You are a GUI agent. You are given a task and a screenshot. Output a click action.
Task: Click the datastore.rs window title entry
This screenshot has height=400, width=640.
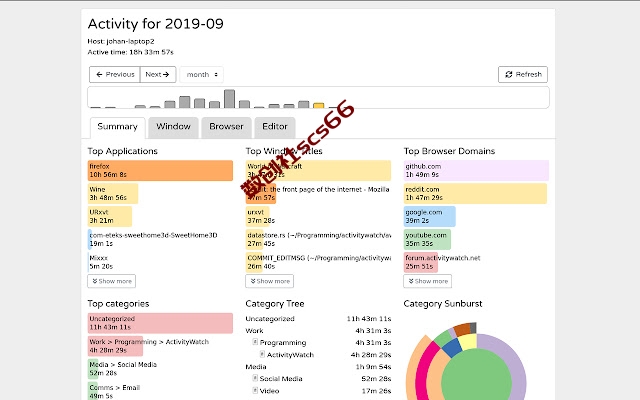[318, 239]
